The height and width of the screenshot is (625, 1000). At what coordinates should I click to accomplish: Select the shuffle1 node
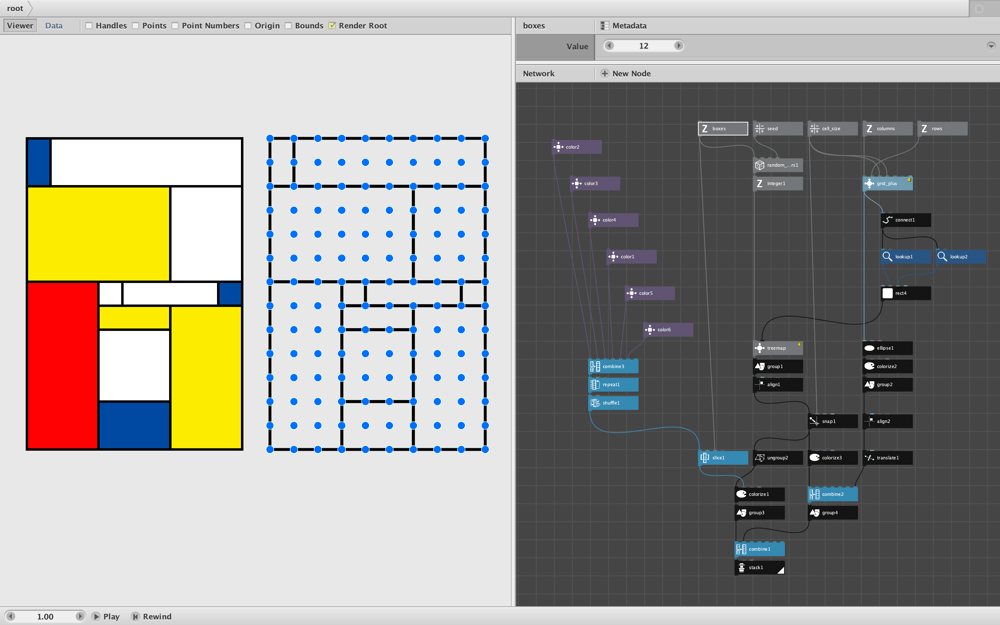pyautogui.click(x=613, y=403)
